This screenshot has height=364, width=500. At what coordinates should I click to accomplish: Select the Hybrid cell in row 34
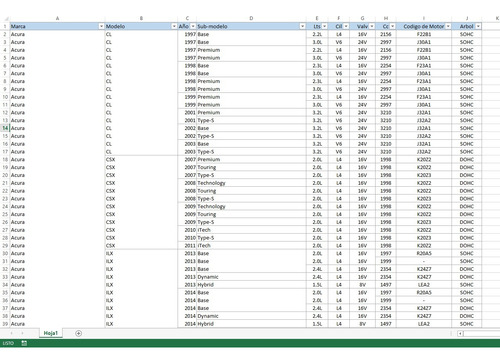251,285
